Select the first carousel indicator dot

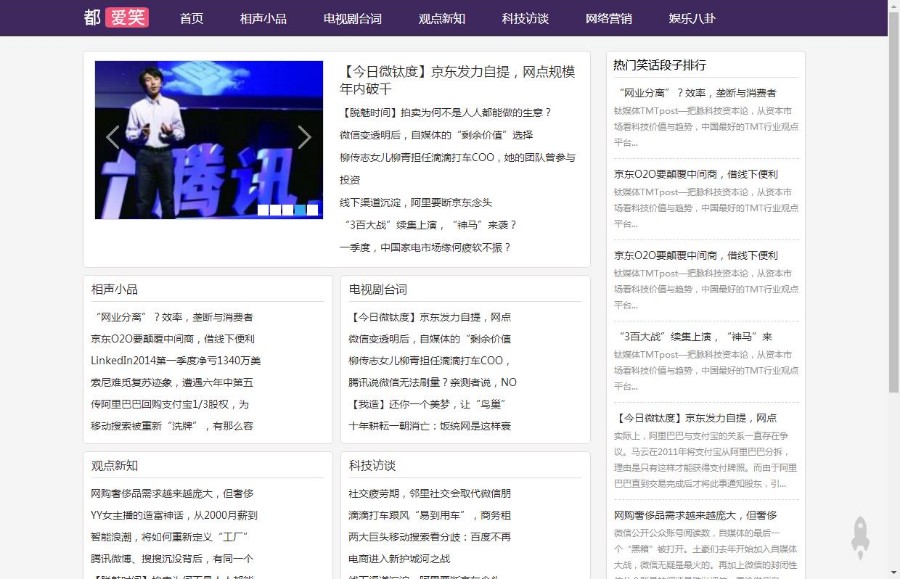(263, 210)
